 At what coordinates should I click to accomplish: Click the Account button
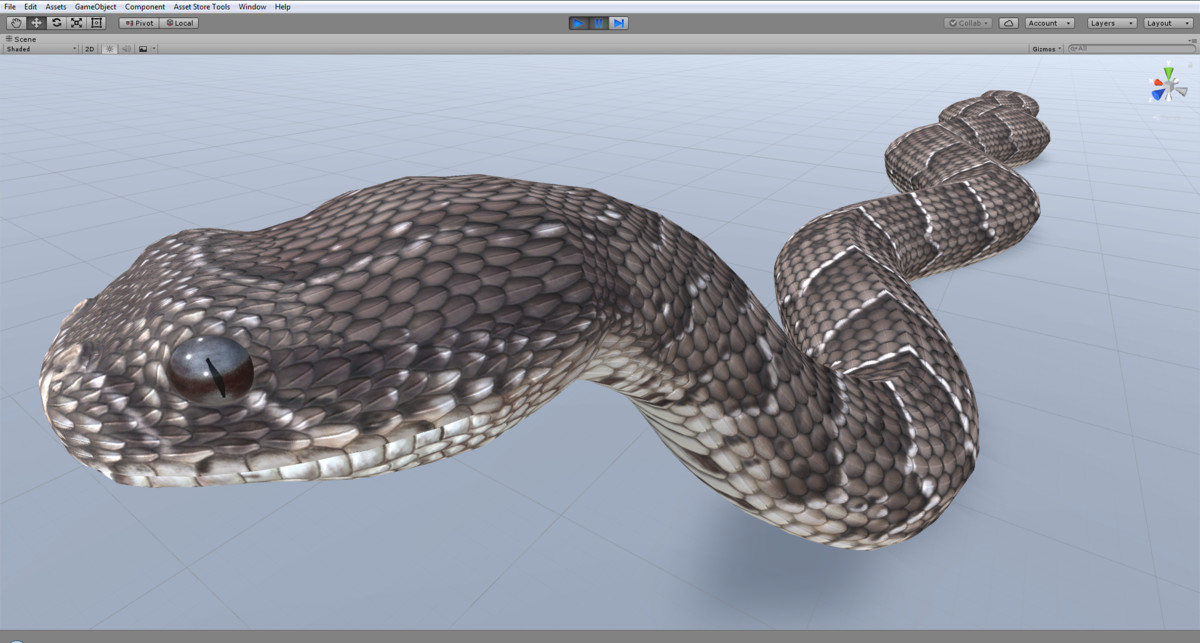tap(1049, 22)
